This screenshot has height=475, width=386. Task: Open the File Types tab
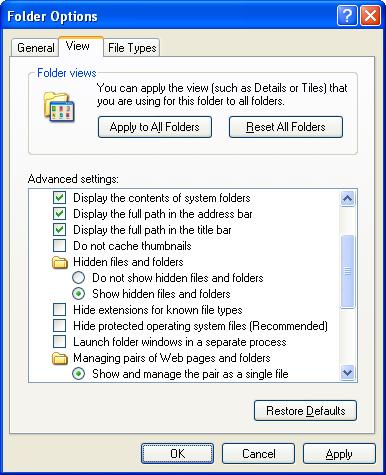pyautogui.click(x=132, y=48)
